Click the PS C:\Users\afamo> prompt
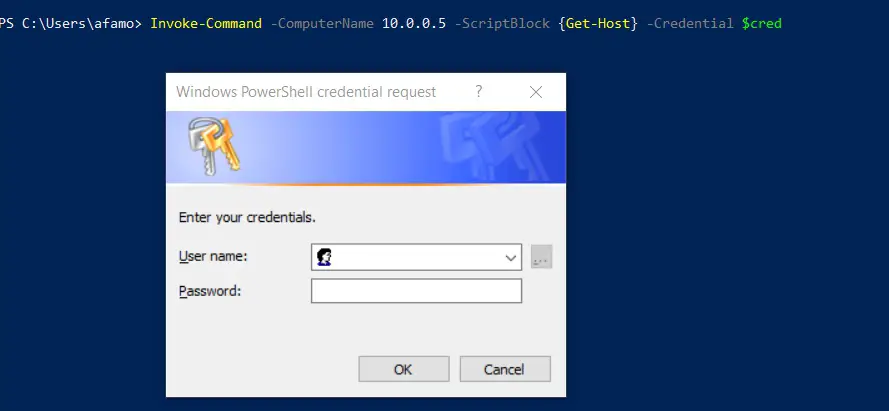This screenshot has height=411, width=889. (71, 23)
